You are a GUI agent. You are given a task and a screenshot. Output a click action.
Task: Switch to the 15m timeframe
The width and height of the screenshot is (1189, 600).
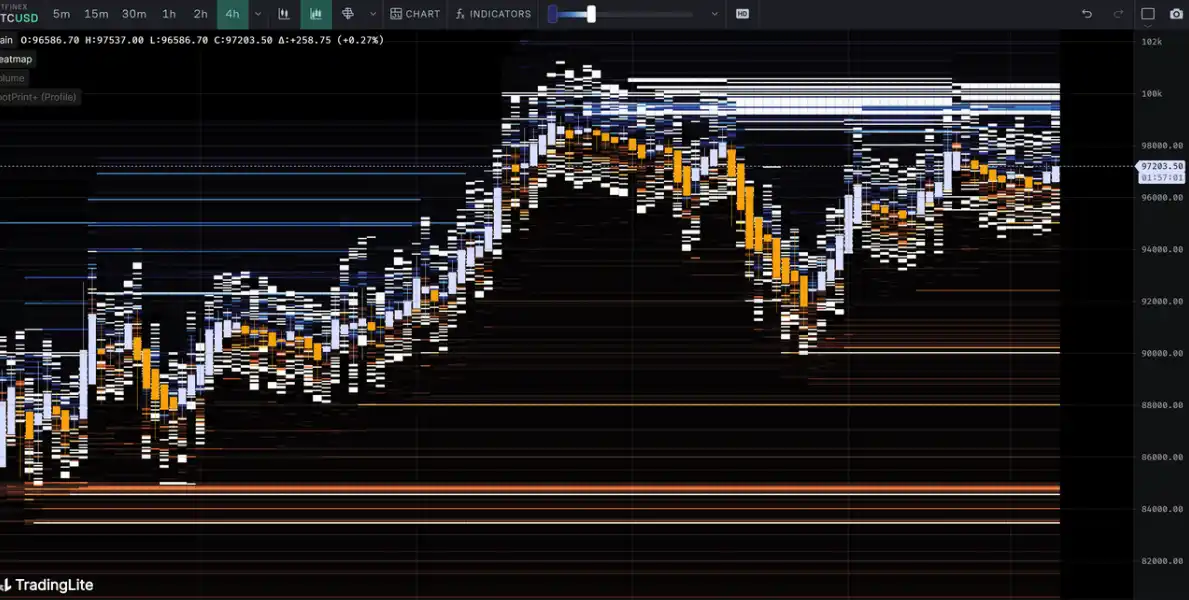pos(96,14)
